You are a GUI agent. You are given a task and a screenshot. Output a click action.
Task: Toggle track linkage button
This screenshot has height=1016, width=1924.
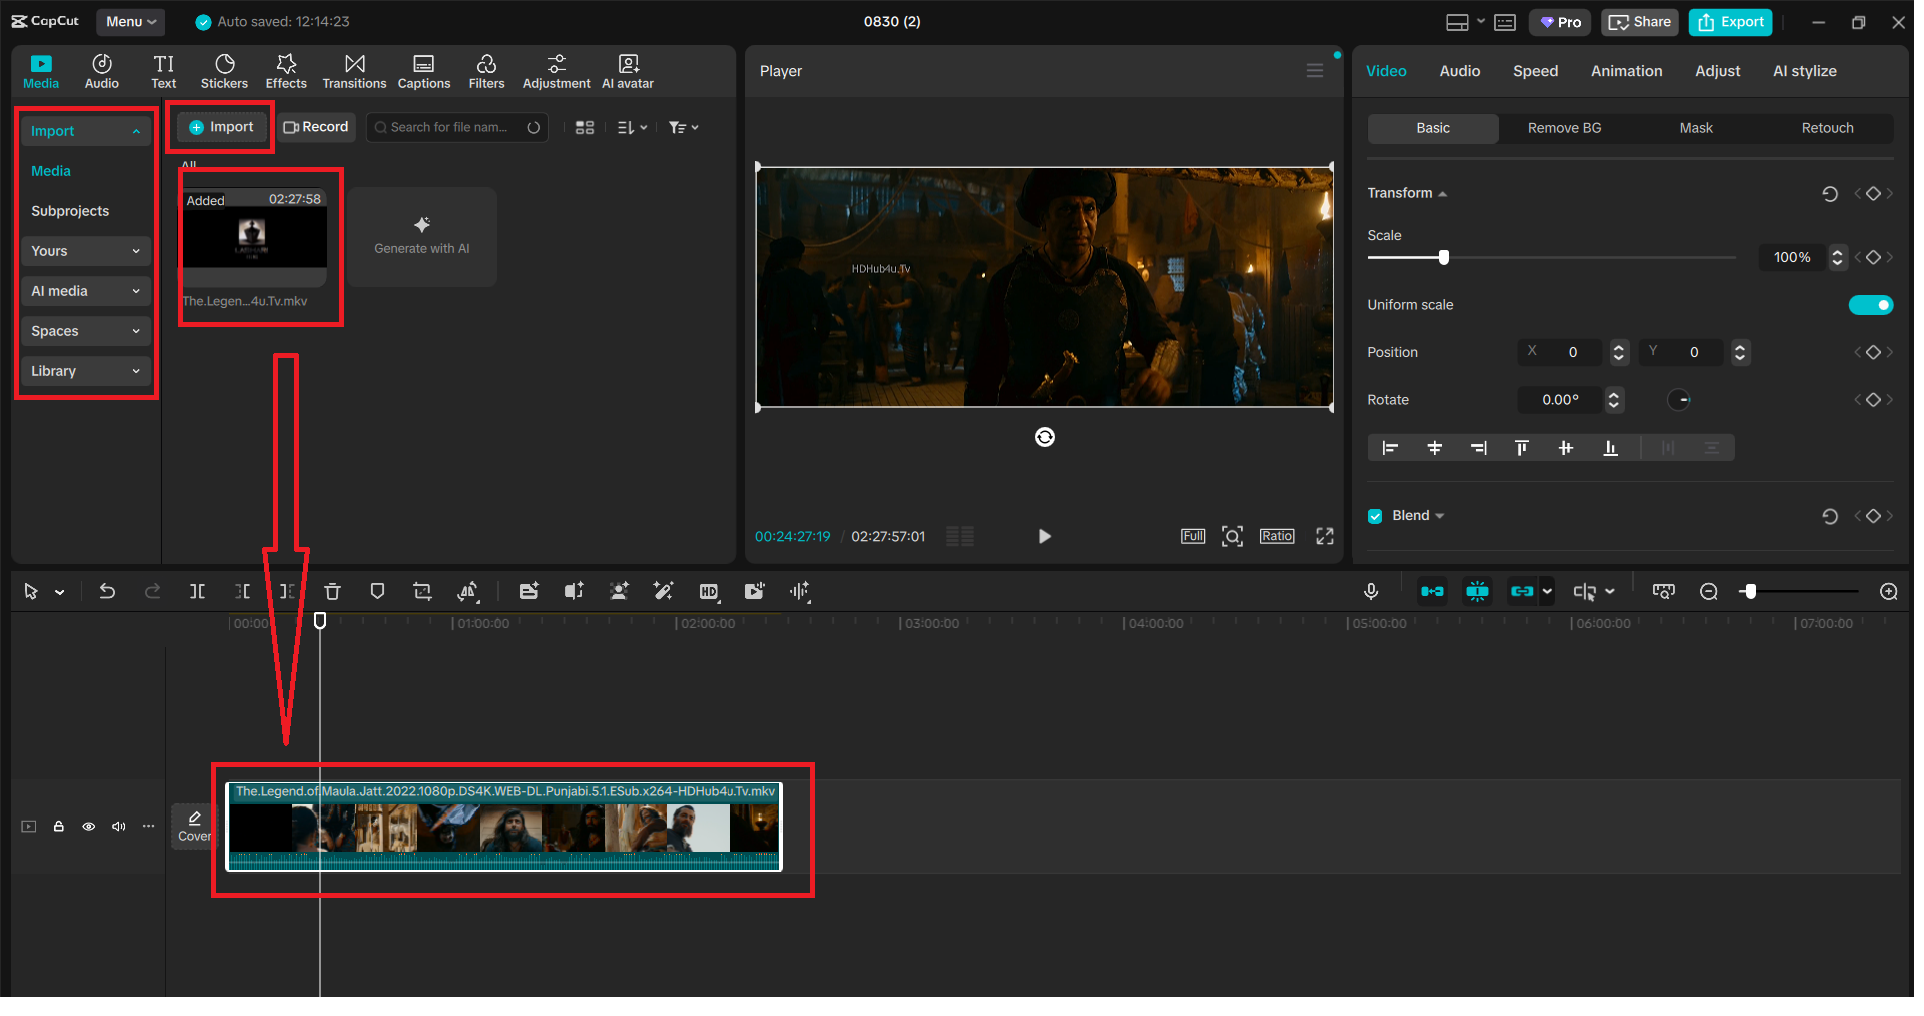point(1522,592)
